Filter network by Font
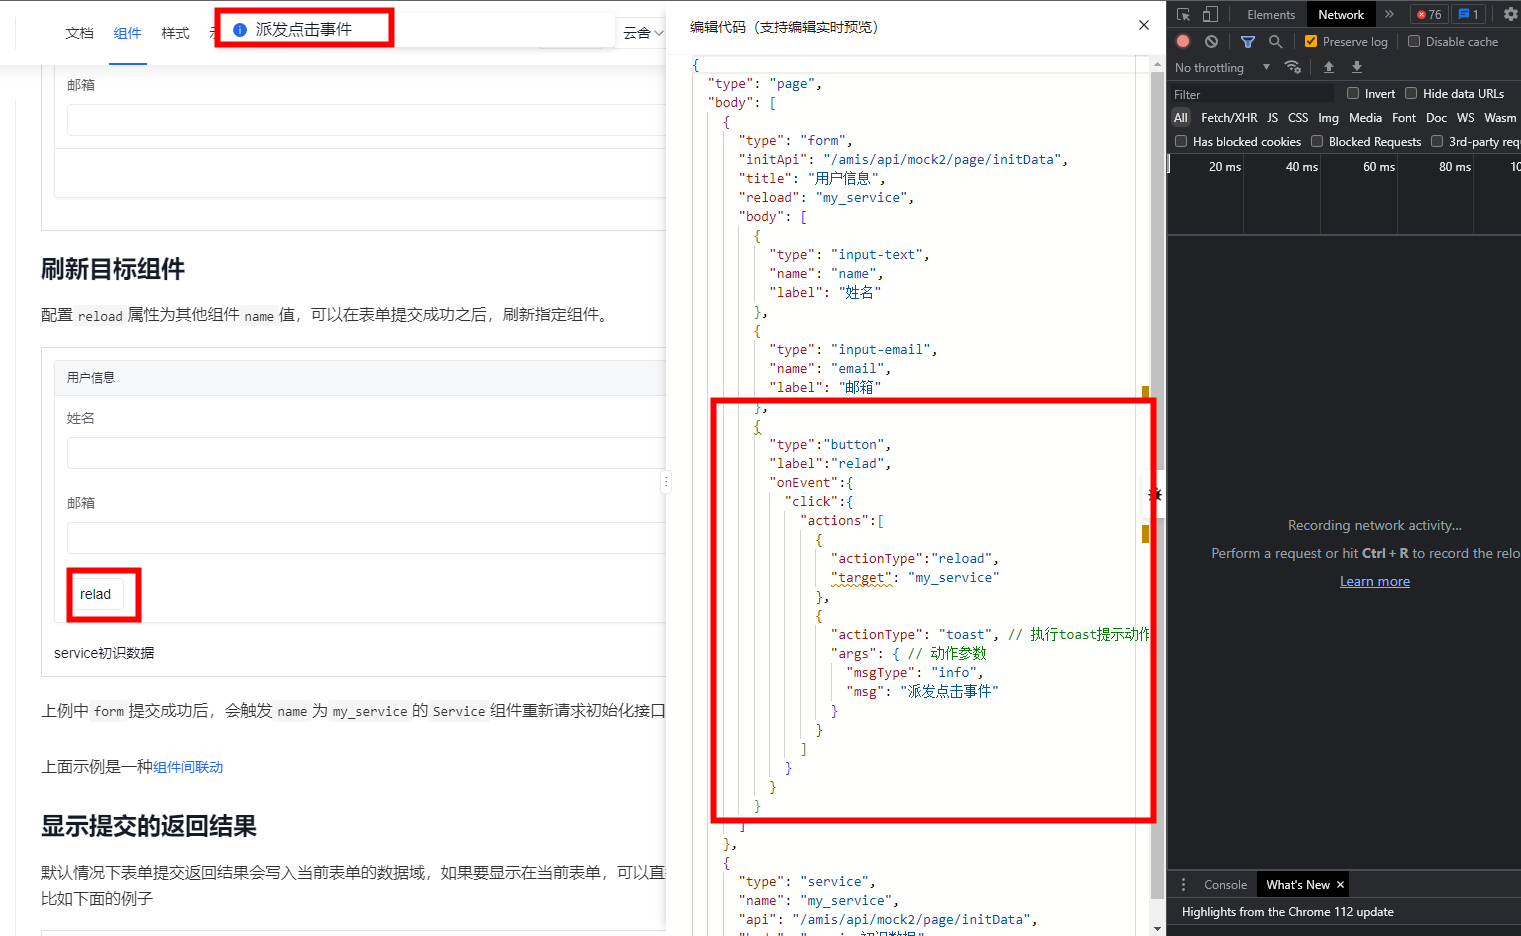Viewport: 1521px width, 936px height. tap(1404, 117)
